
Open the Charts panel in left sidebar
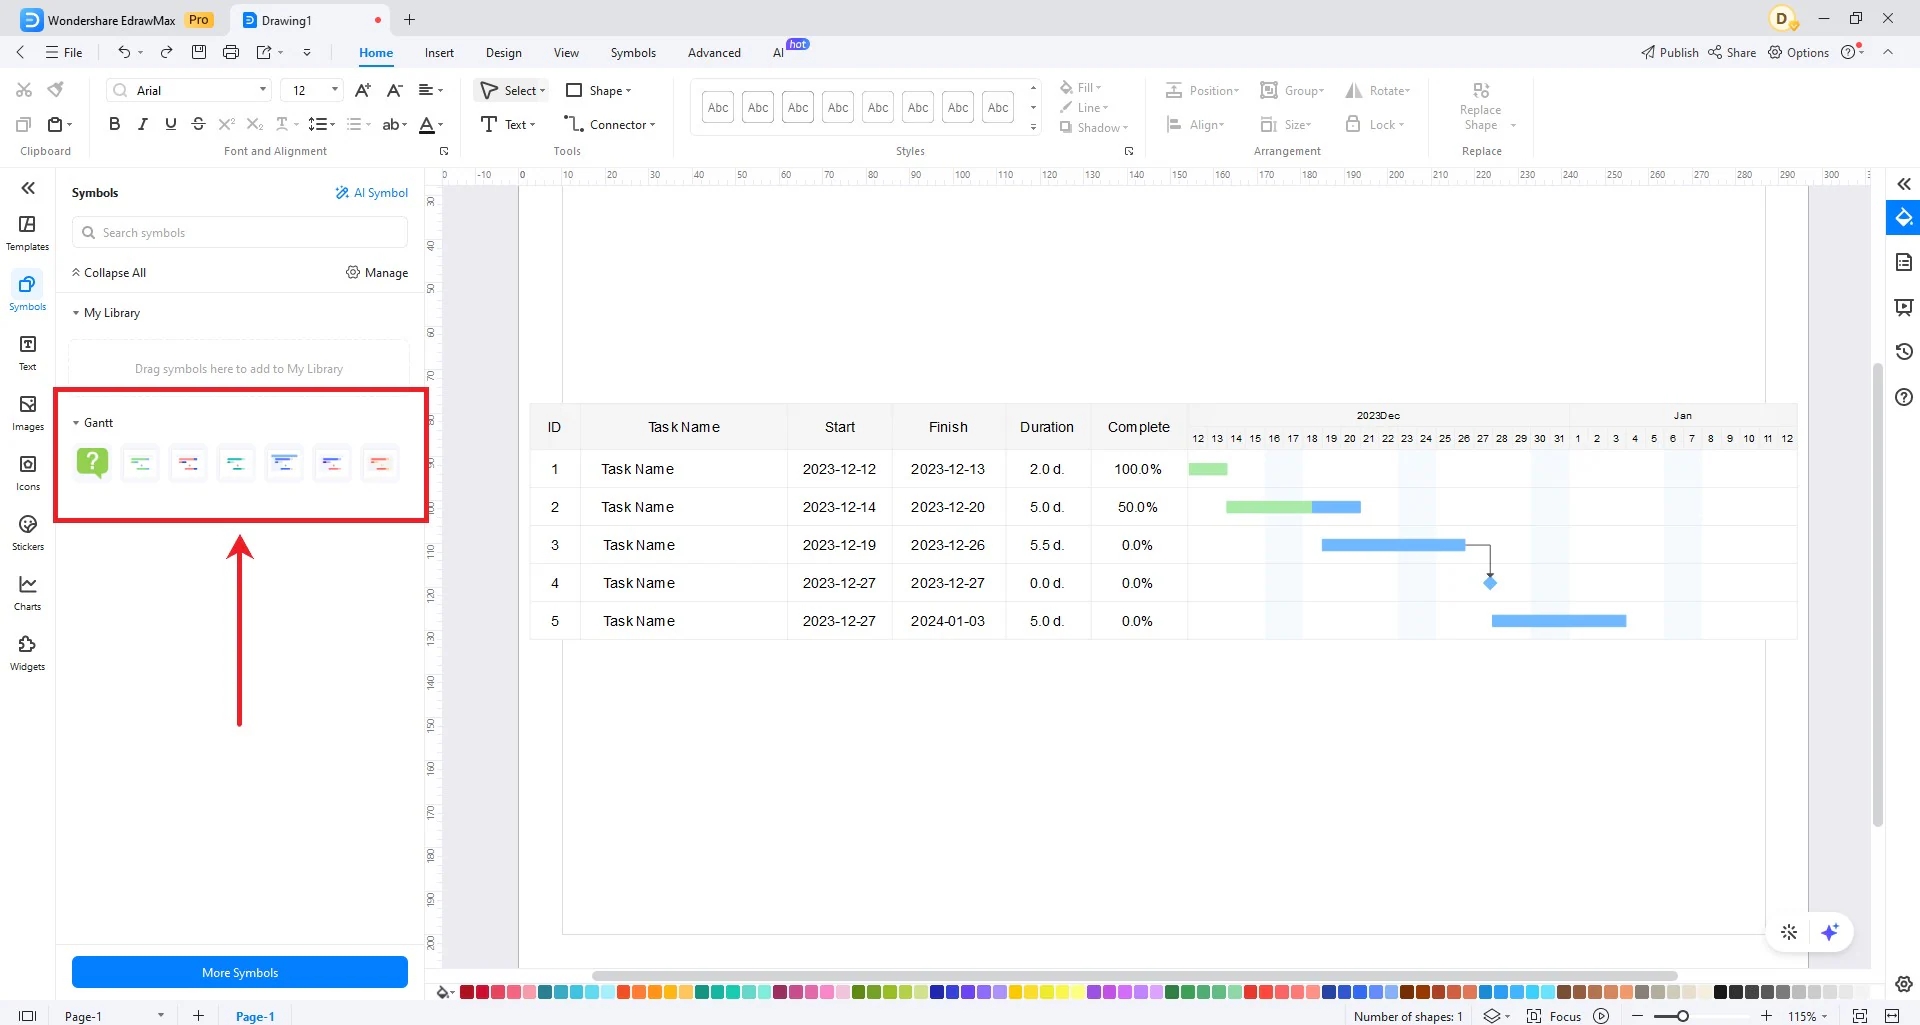click(27, 591)
